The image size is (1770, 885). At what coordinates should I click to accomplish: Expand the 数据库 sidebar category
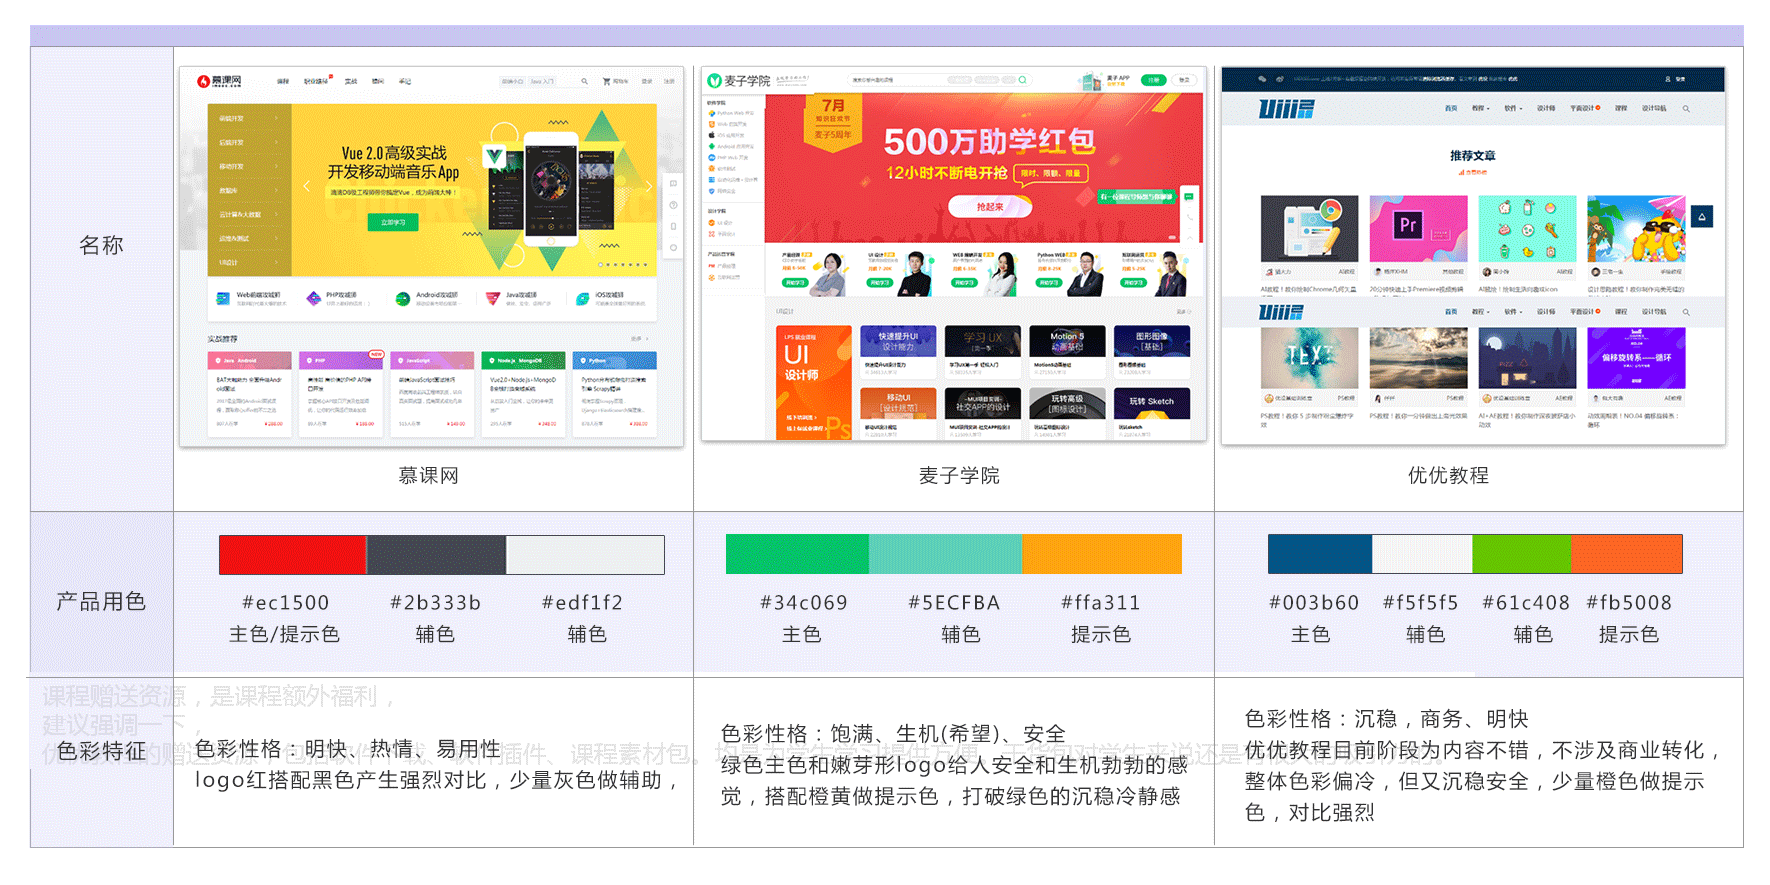pos(250,190)
